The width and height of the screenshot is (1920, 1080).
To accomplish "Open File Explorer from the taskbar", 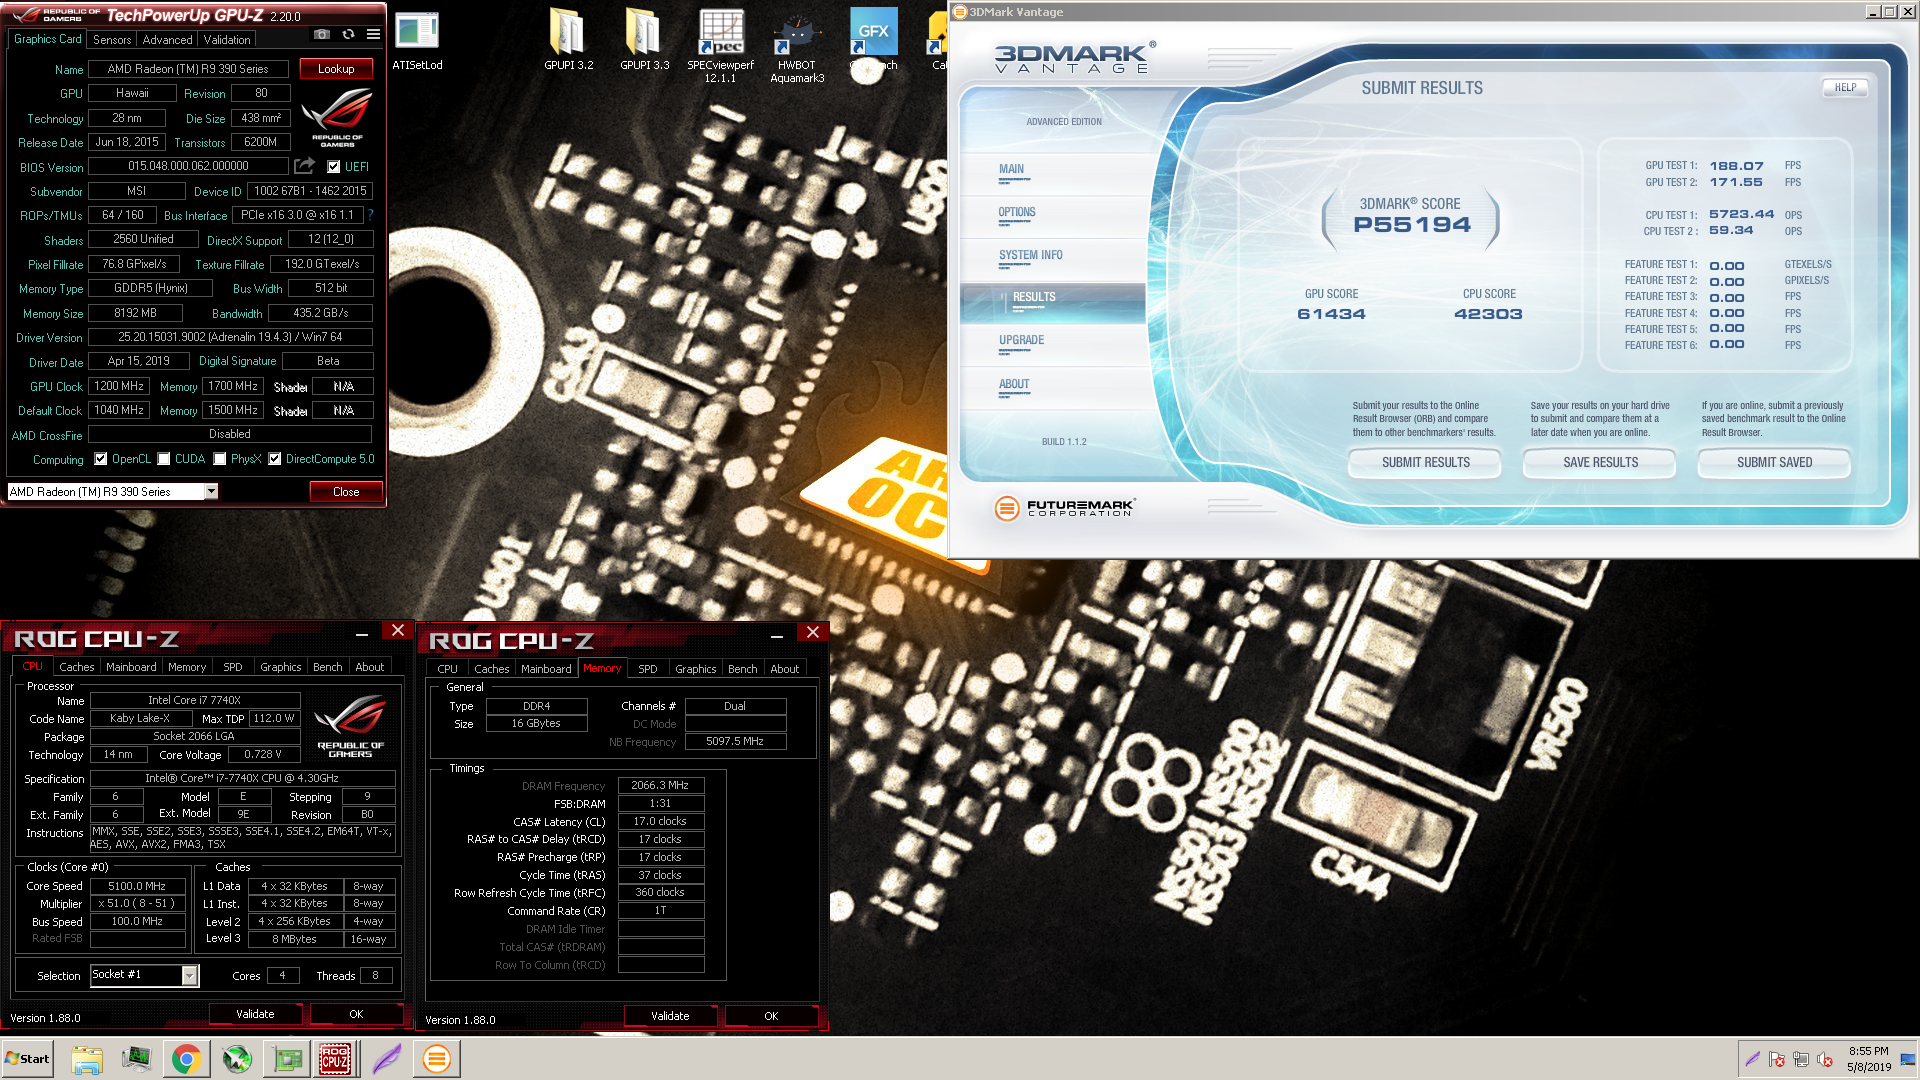I will pyautogui.click(x=87, y=1059).
